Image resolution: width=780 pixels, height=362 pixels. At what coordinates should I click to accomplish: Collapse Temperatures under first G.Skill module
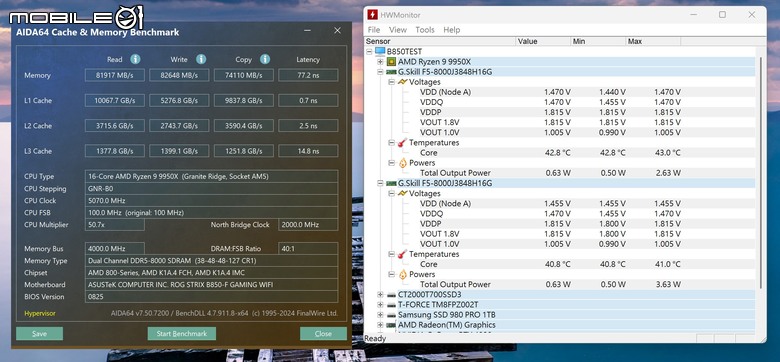pyautogui.click(x=391, y=143)
